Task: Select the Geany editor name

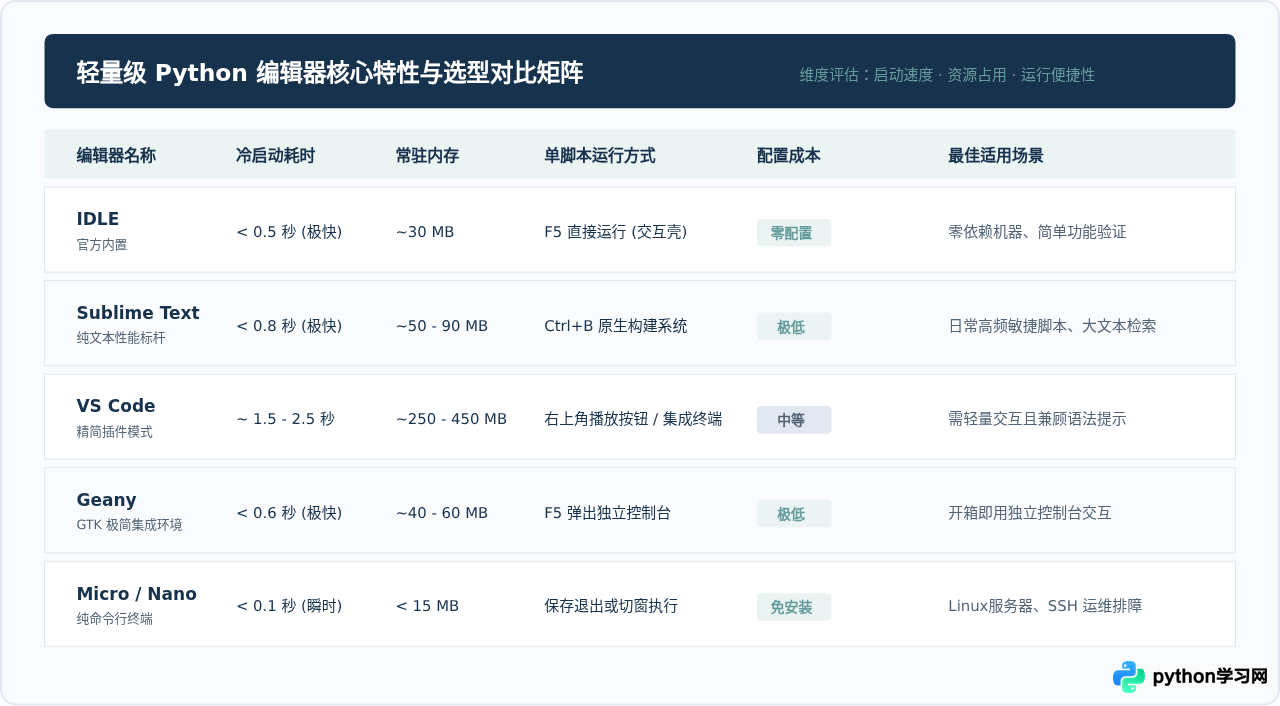Action: coord(106,500)
